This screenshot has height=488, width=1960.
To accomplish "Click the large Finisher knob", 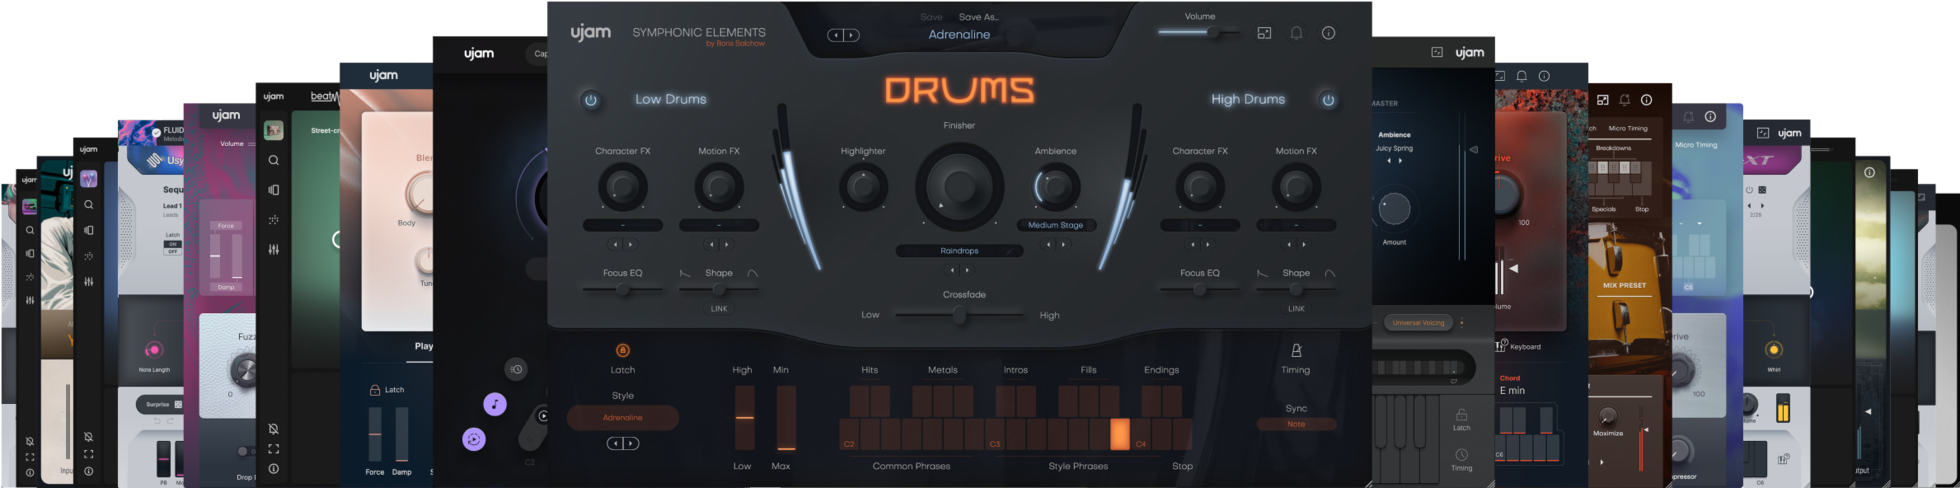I will pos(959,186).
